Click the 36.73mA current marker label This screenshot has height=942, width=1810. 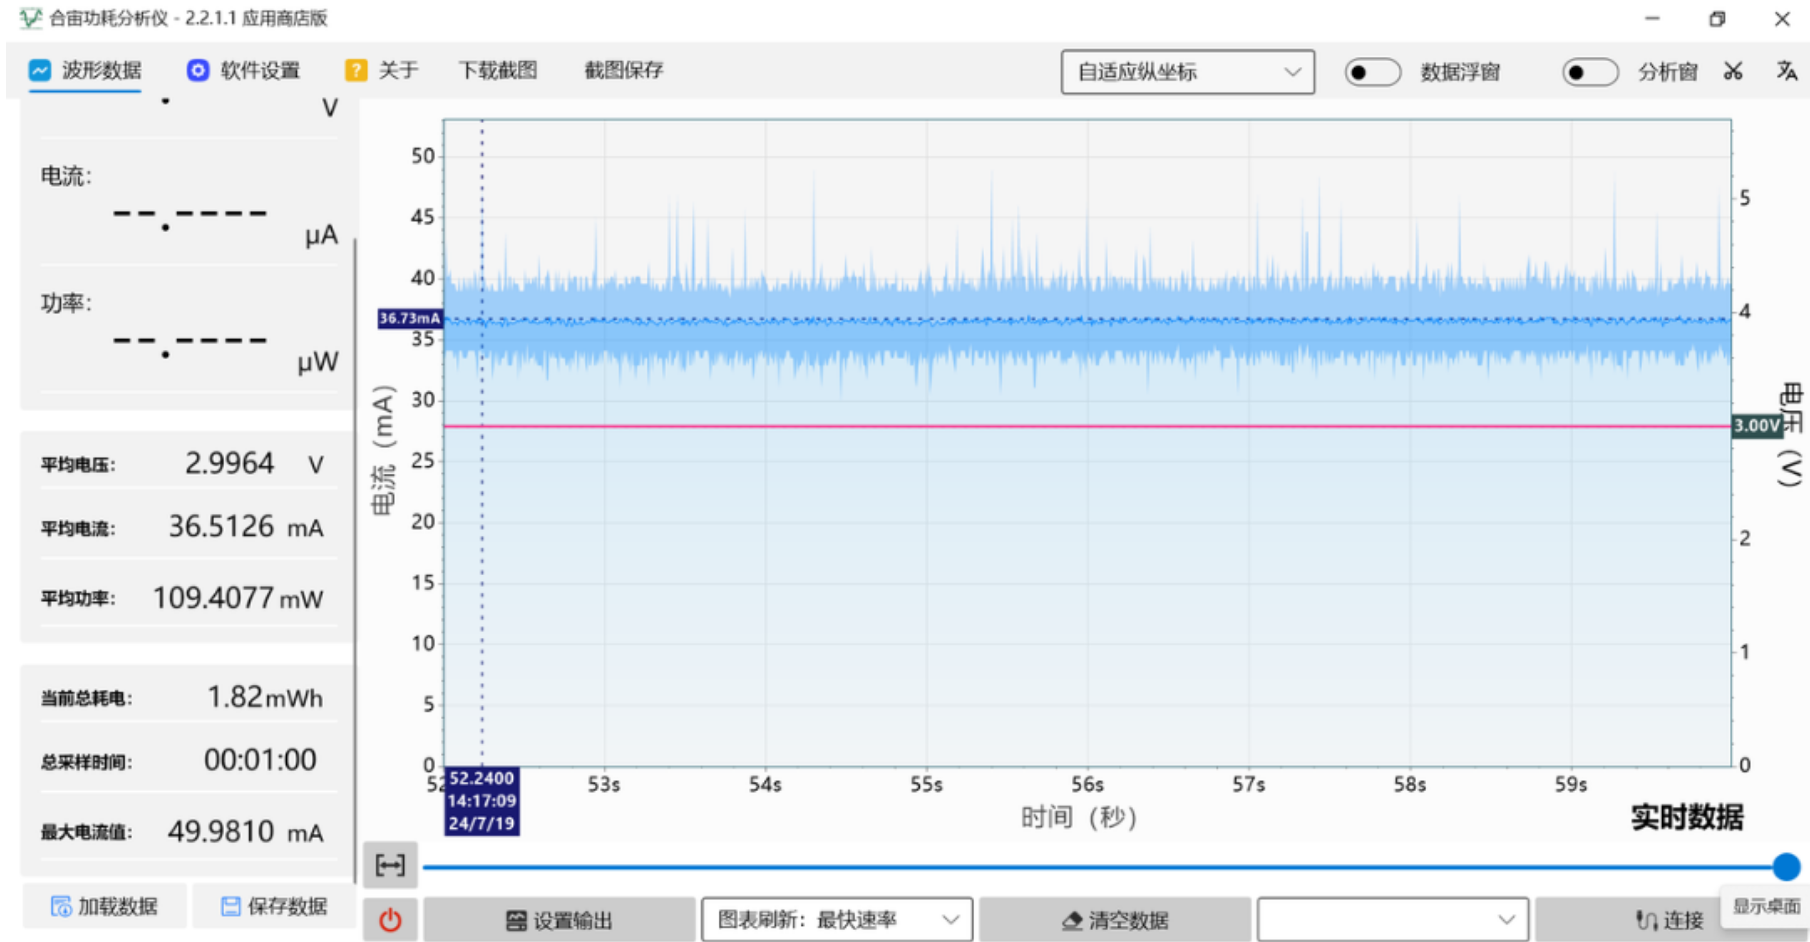[x=410, y=318]
